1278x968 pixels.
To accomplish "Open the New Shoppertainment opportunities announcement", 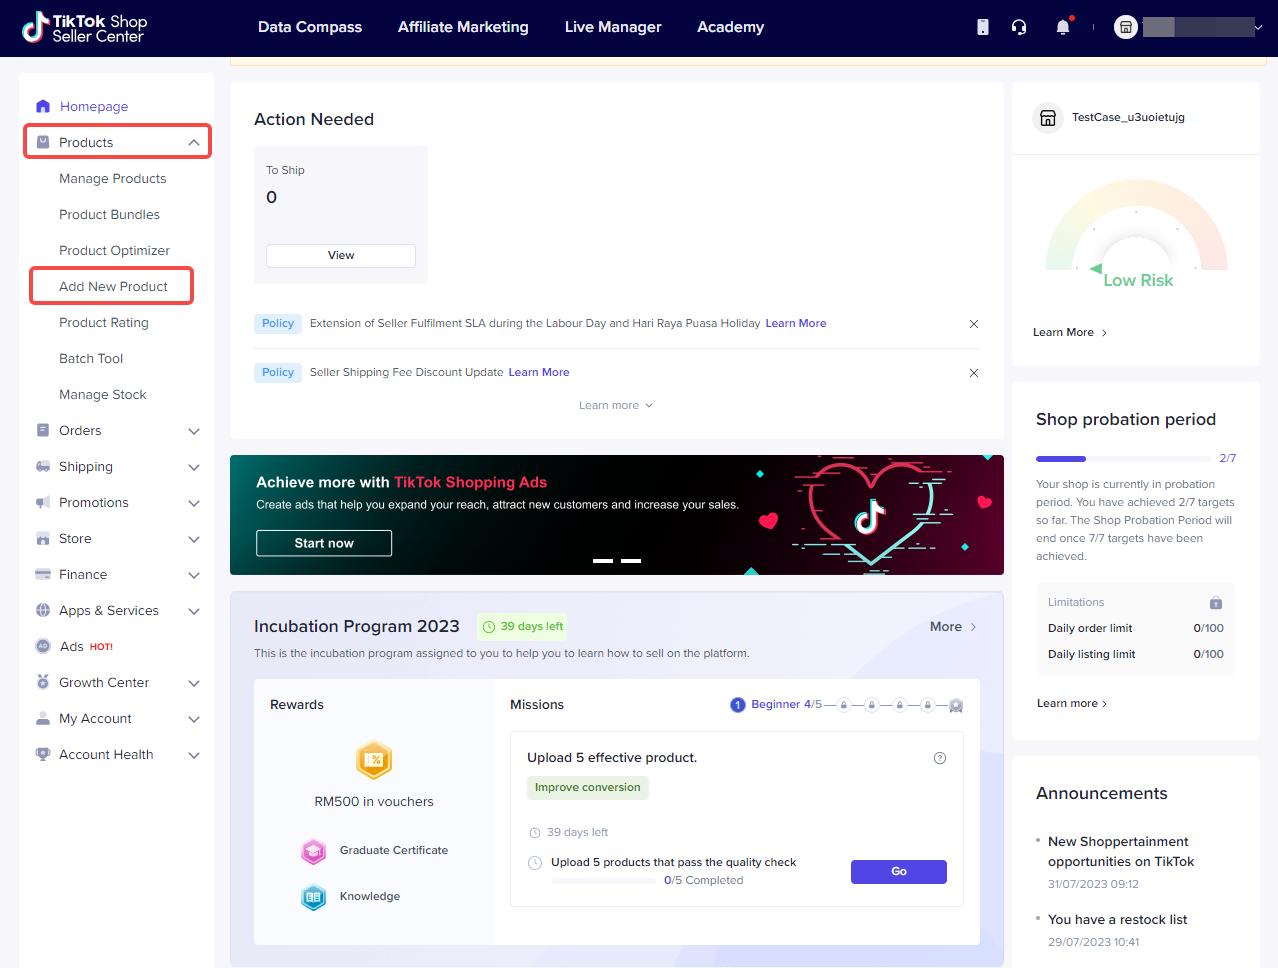I will click(1121, 852).
